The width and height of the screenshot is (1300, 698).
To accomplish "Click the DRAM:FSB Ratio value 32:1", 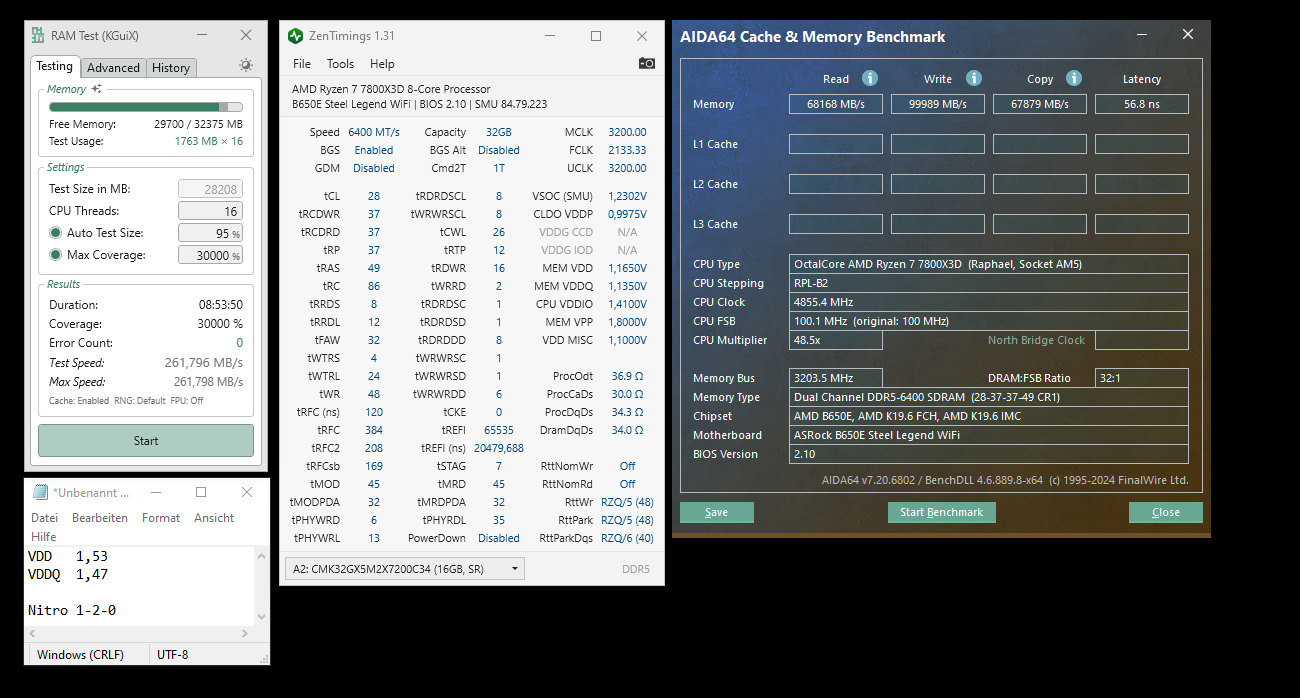I will click(1142, 378).
